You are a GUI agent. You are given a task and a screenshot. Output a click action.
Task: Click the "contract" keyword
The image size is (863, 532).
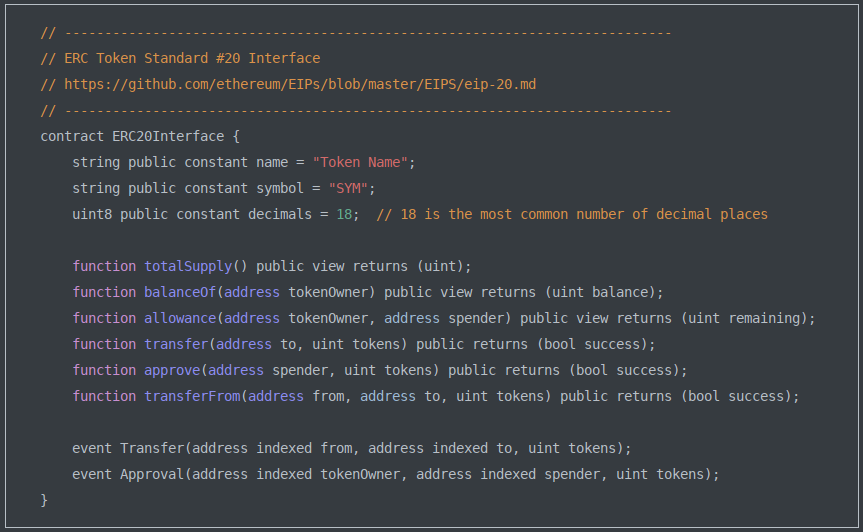pyautogui.click(x=72, y=136)
